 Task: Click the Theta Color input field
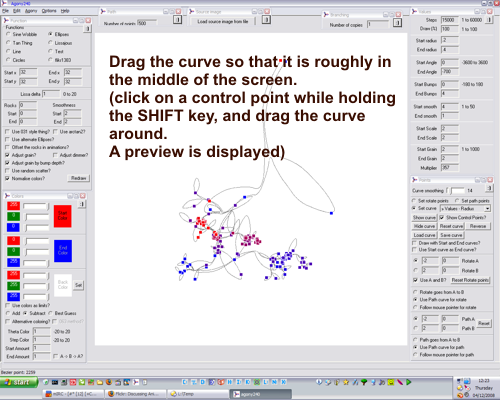click(x=42, y=331)
